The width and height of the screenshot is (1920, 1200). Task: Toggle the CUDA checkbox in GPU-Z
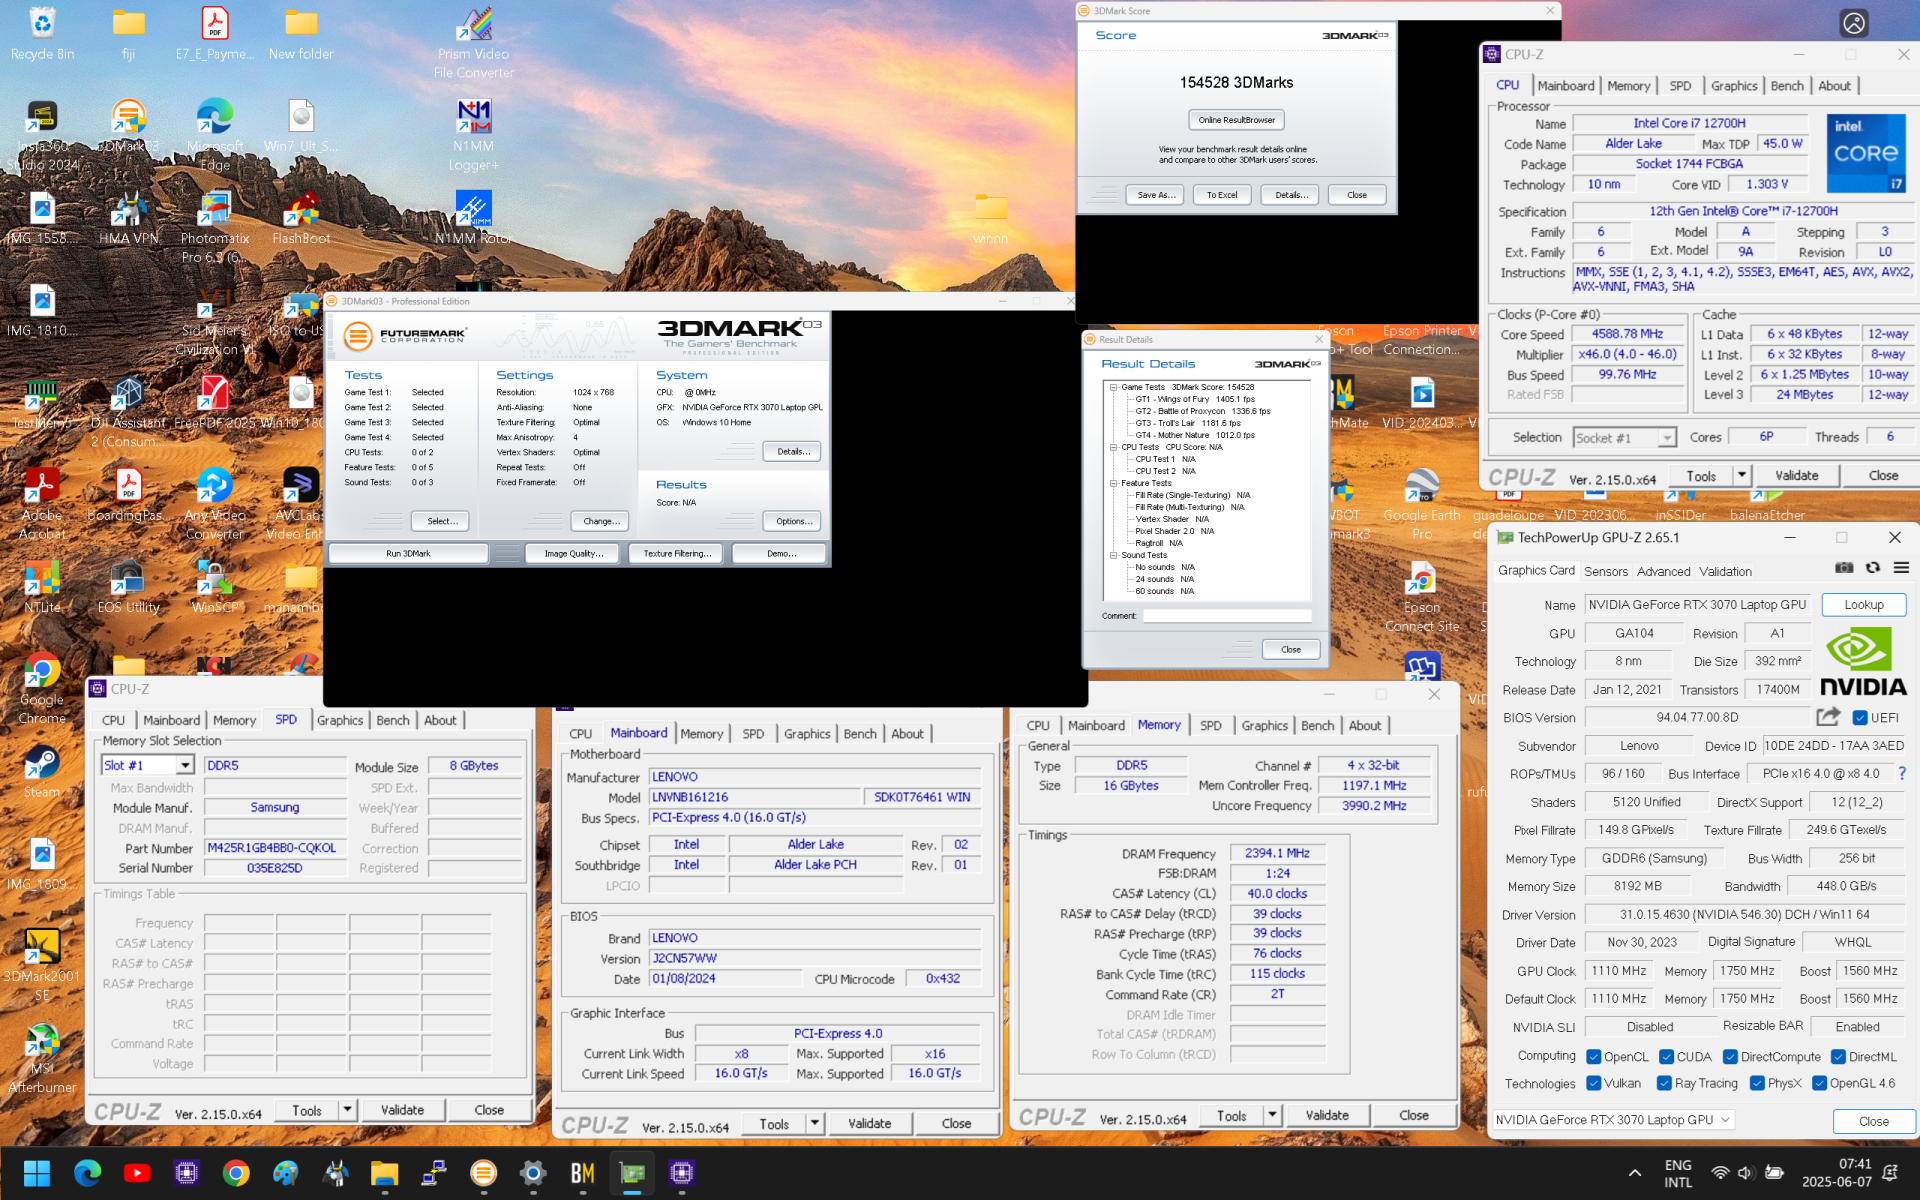click(x=1666, y=1057)
